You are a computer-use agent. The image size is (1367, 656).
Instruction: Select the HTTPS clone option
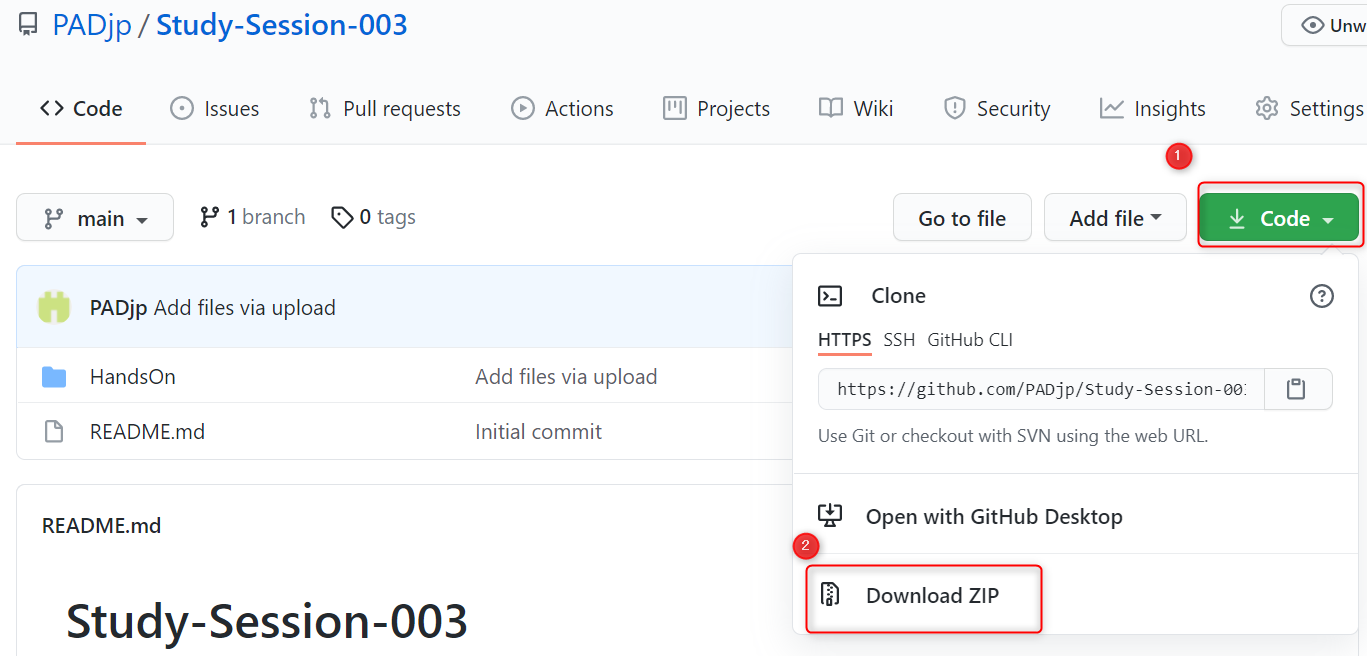[x=844, y=340]
